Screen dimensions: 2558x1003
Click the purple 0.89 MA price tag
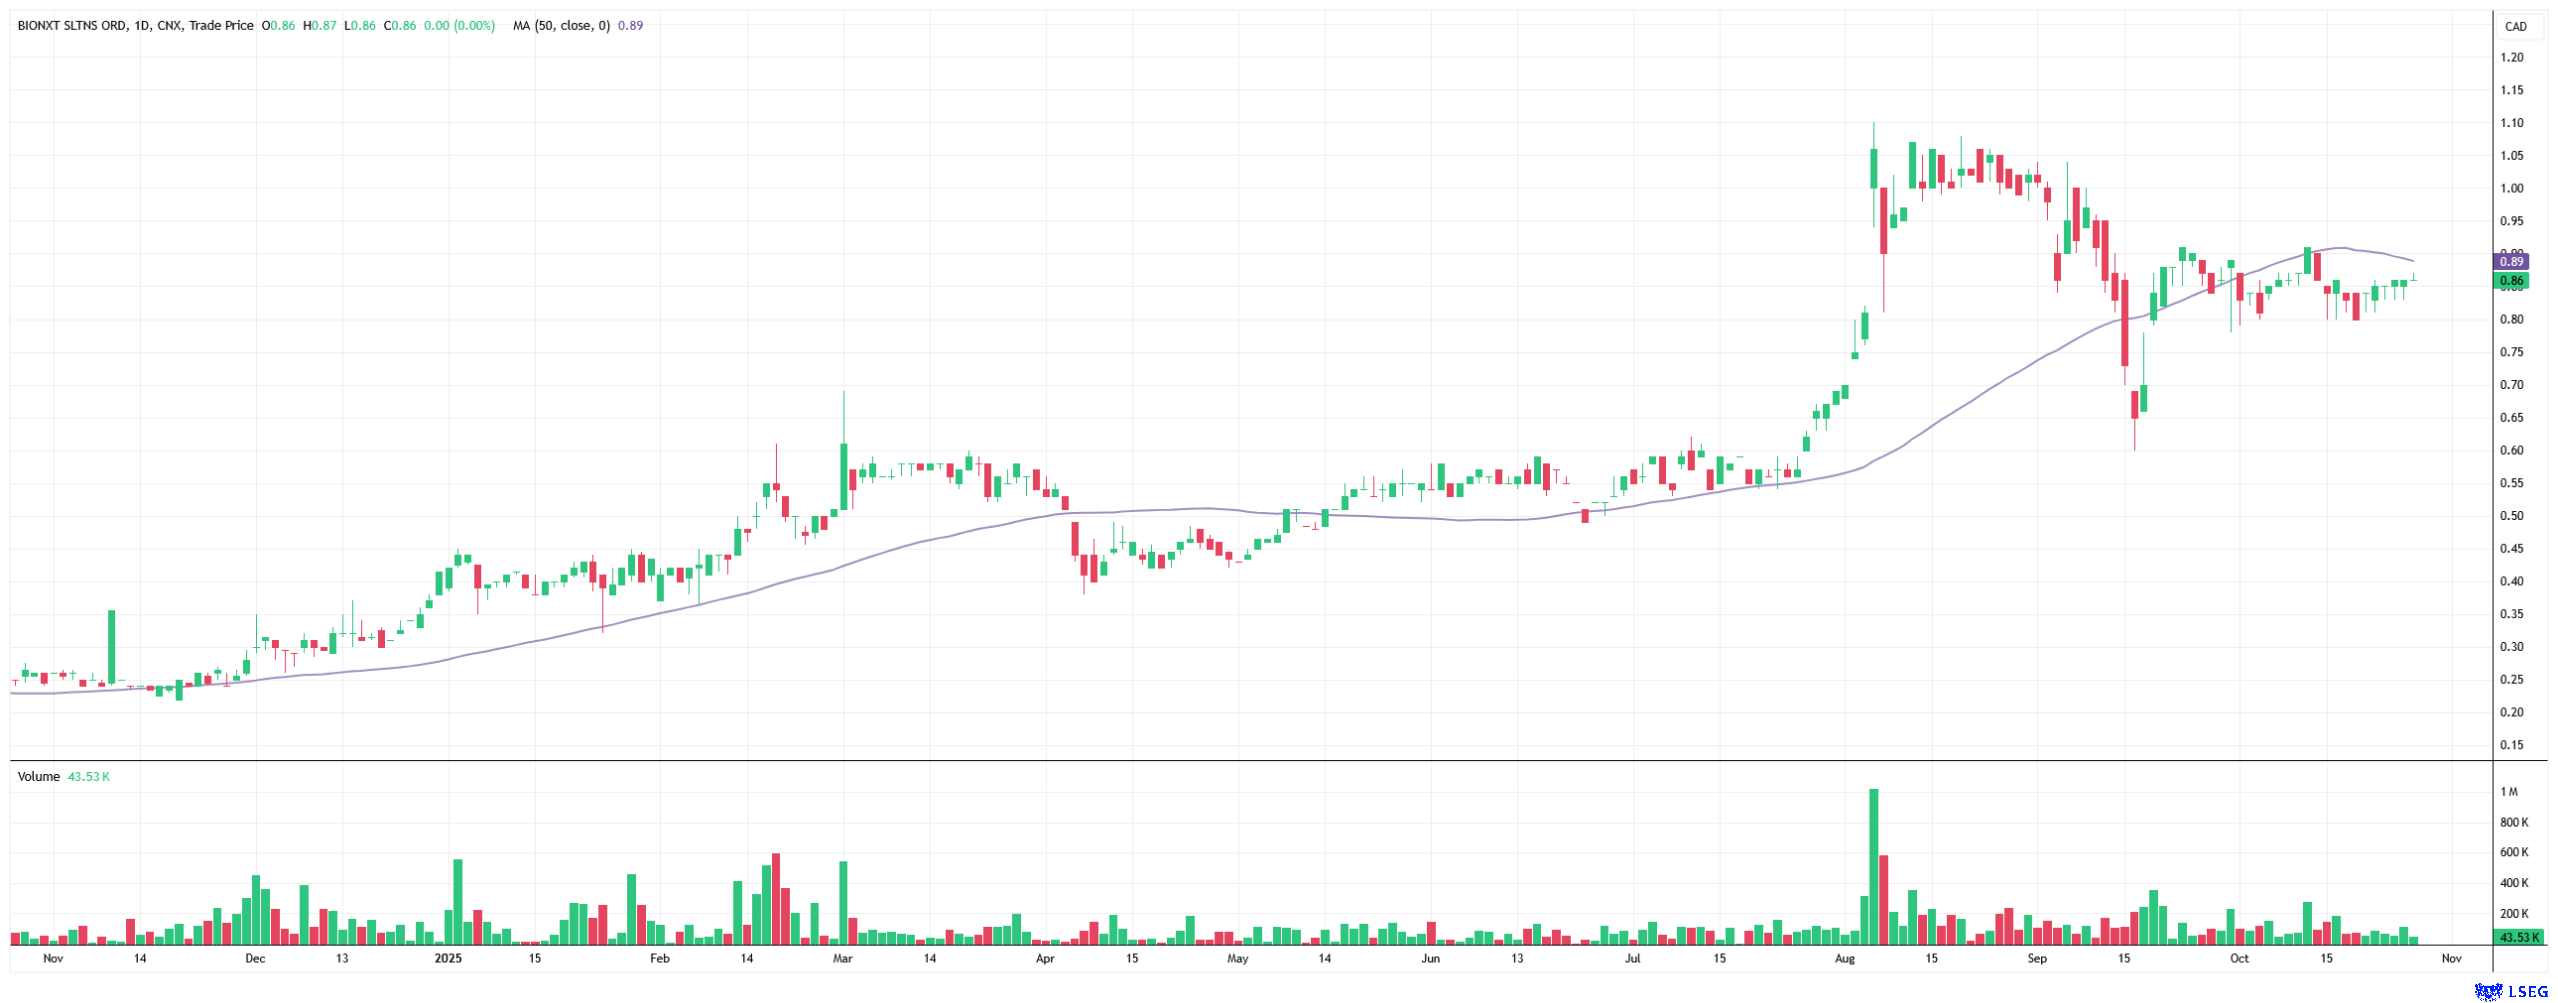tap(2511, 262)
